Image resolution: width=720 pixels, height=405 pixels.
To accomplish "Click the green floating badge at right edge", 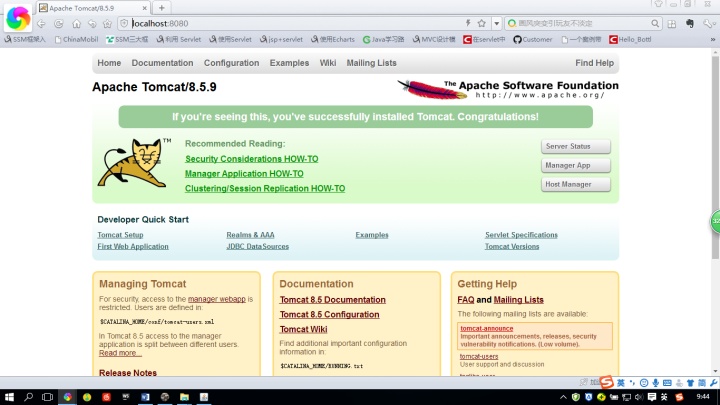I will 715,222.
